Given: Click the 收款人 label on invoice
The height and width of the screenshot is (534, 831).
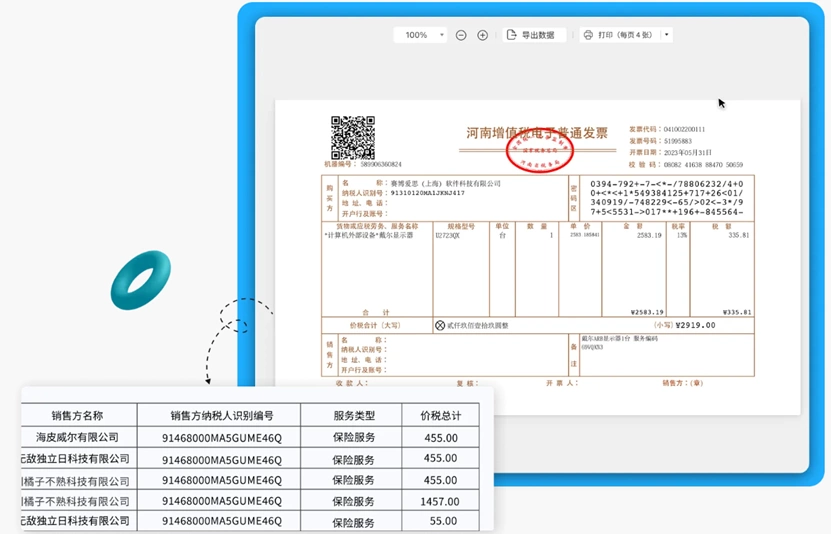Looking at the screenshot, I should 351,383.
